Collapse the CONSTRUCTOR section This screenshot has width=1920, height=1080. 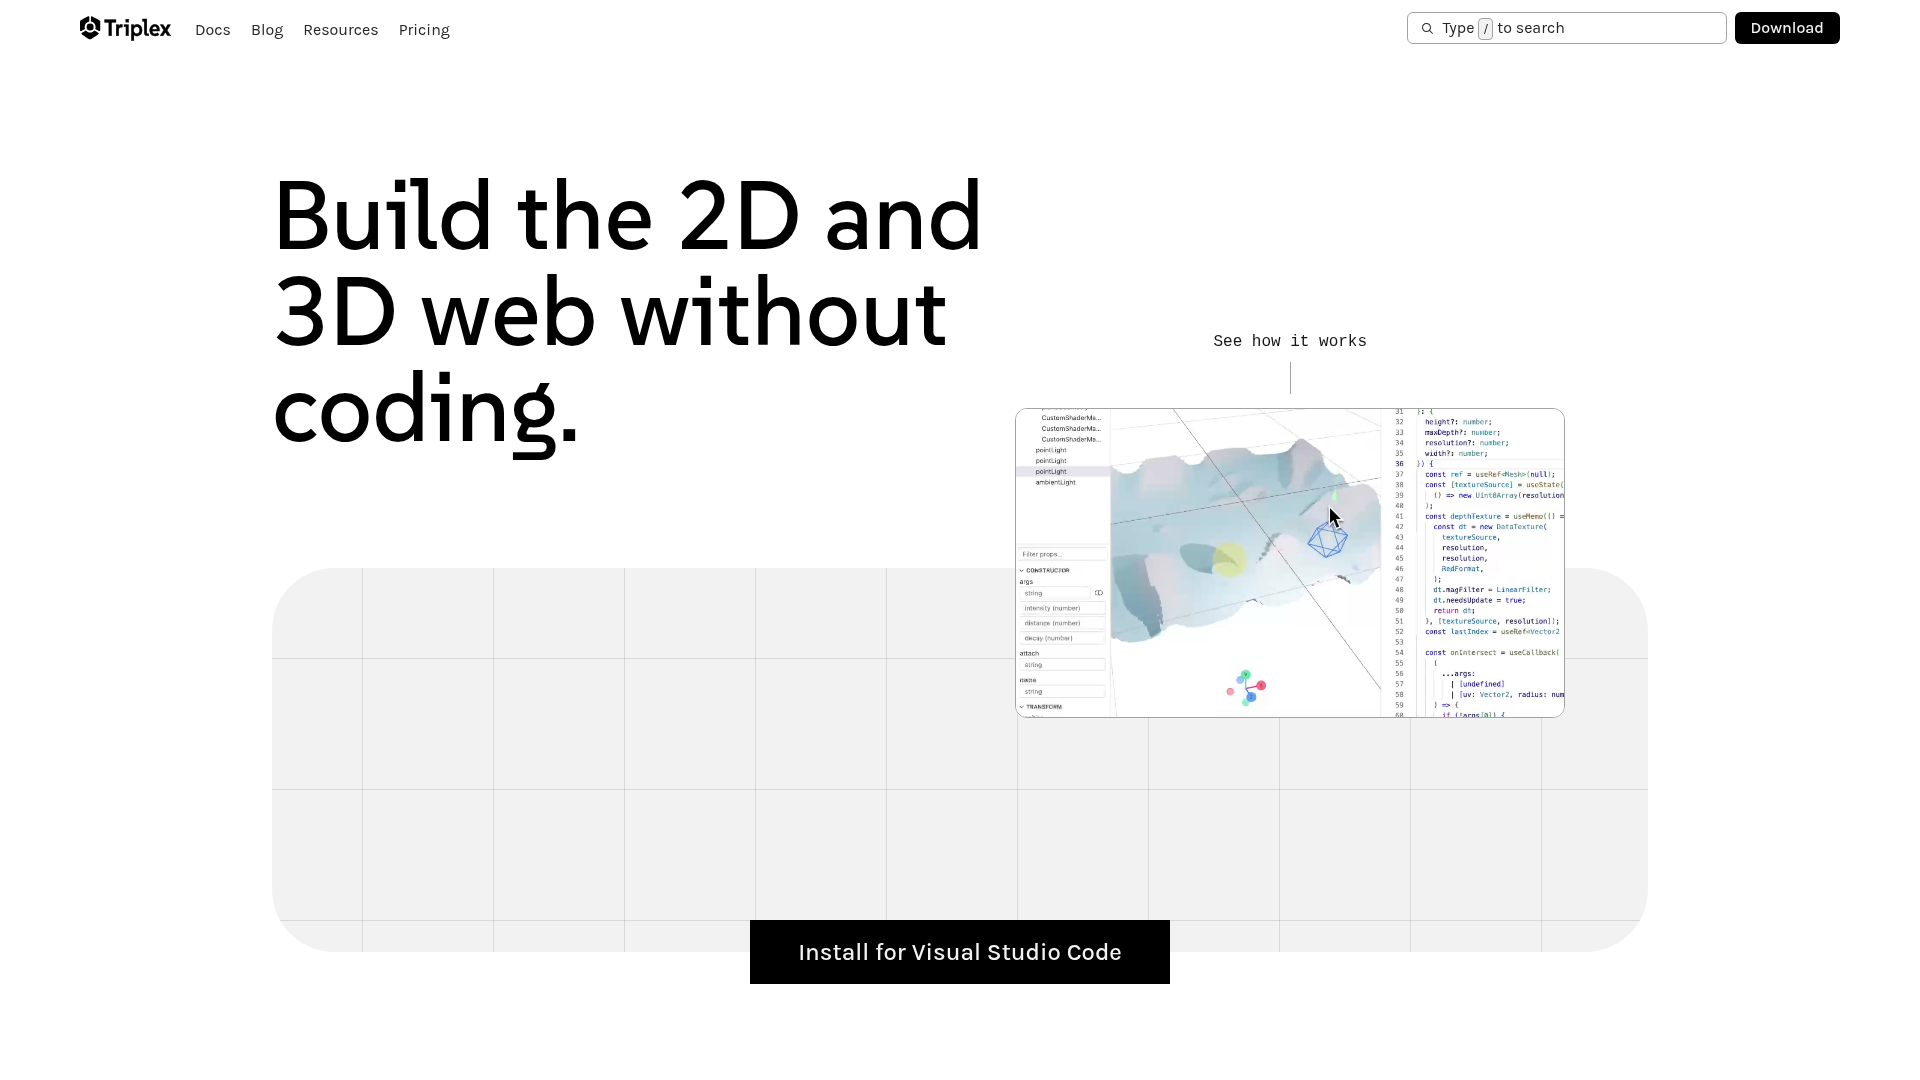tap(1022, 570)
